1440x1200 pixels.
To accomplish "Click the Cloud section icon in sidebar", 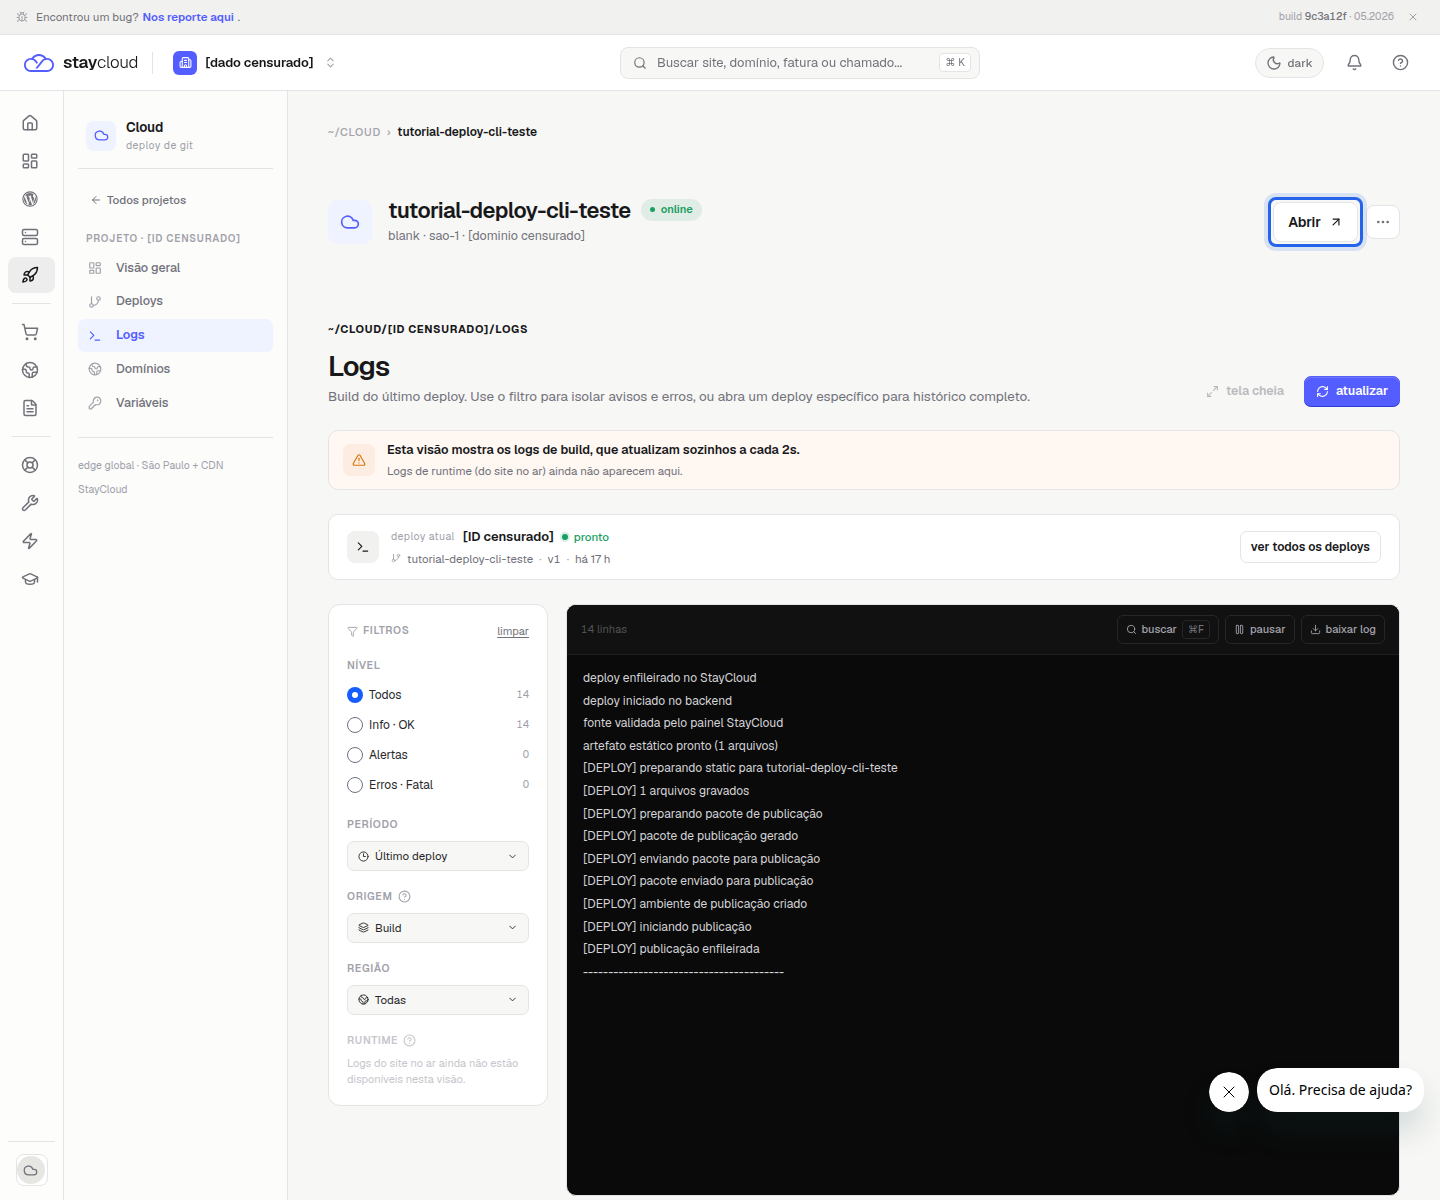I will coord(101,136).
